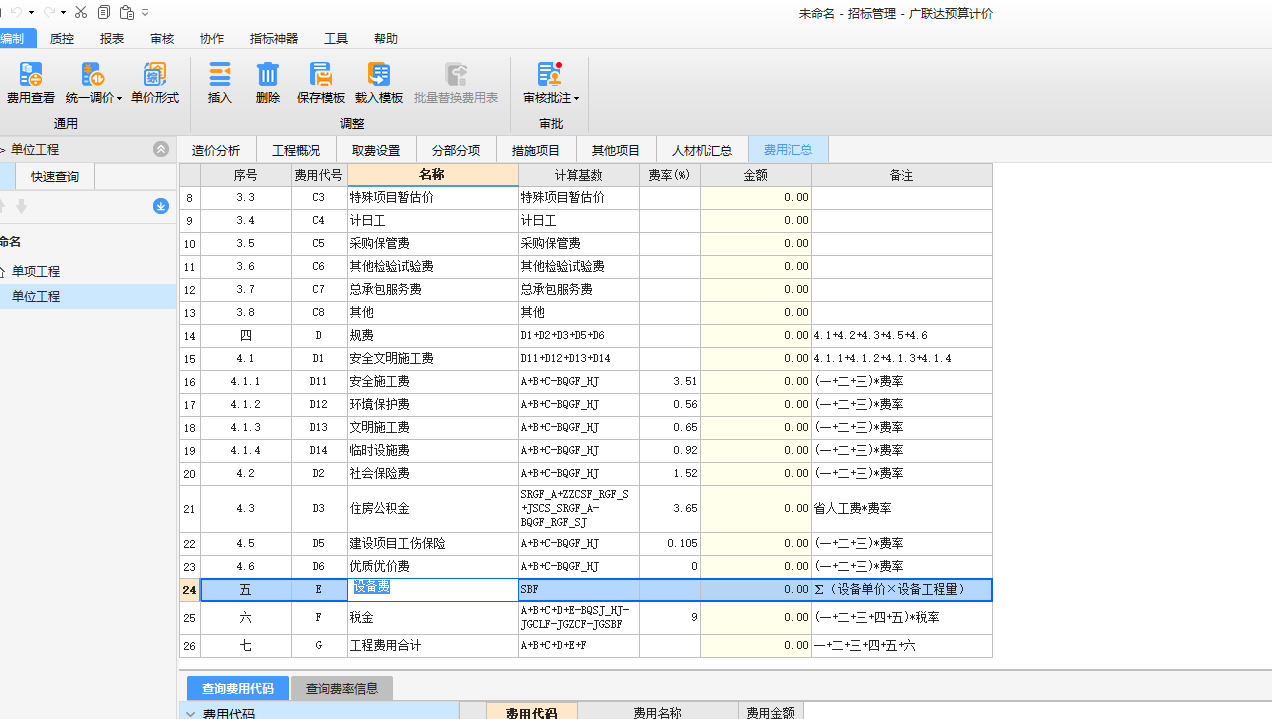Switch to the 造价分析 tab
Viewport: 1272px width, 719px height.
tap(216, 150)
